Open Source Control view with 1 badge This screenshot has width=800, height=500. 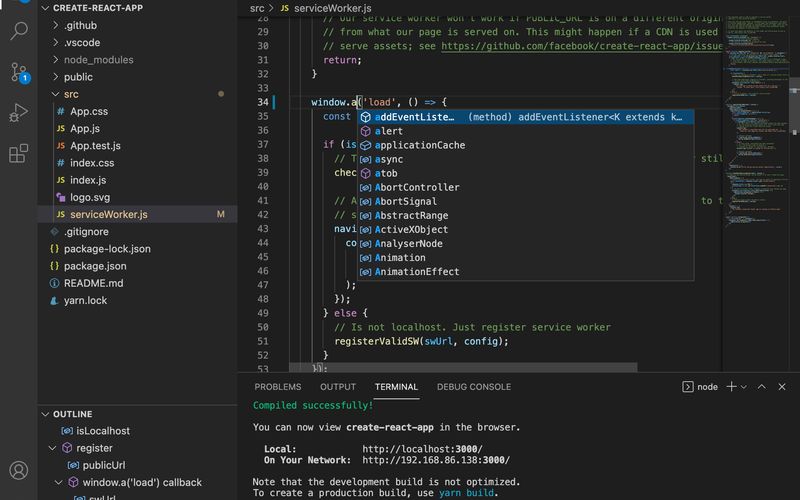pyautogui.click(x=19, y=72)
